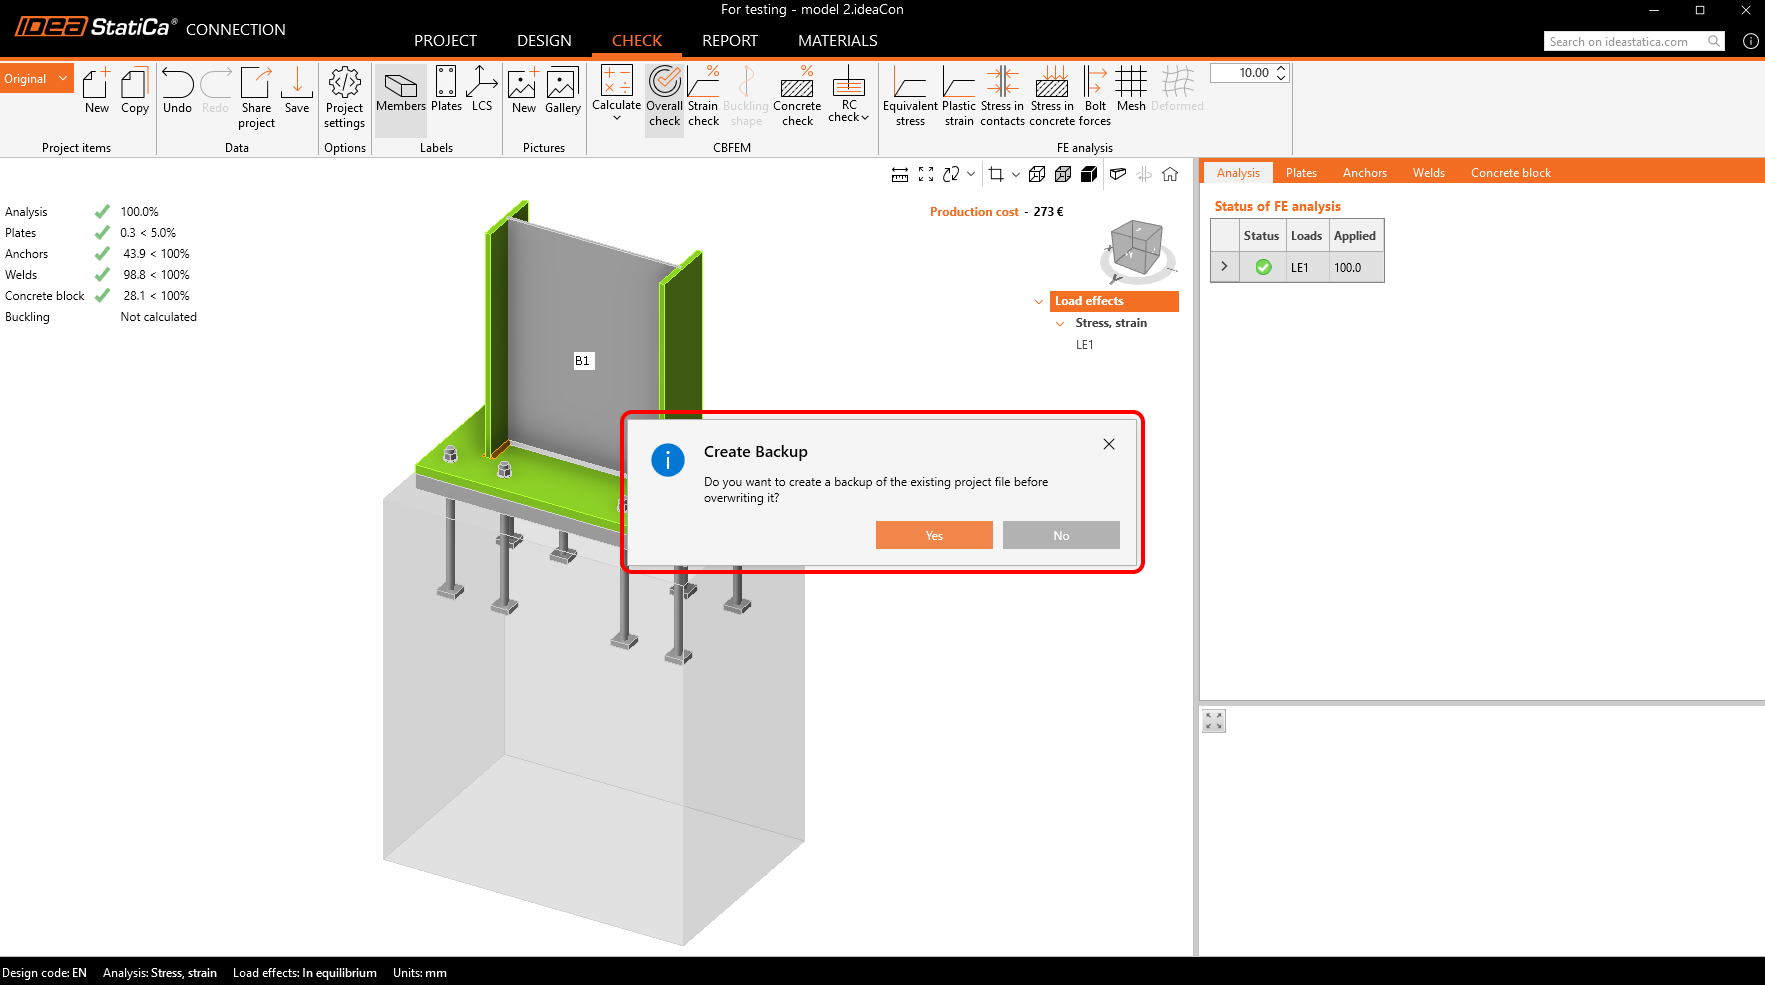Click the LCS label icon
Screen dimensions: 1765x985
pyautogui.click(x=482, y=90)
